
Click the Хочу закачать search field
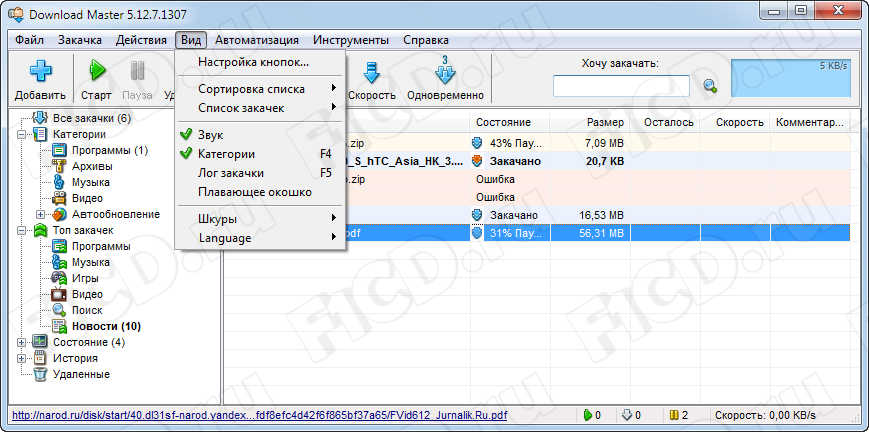pos(621,86)
